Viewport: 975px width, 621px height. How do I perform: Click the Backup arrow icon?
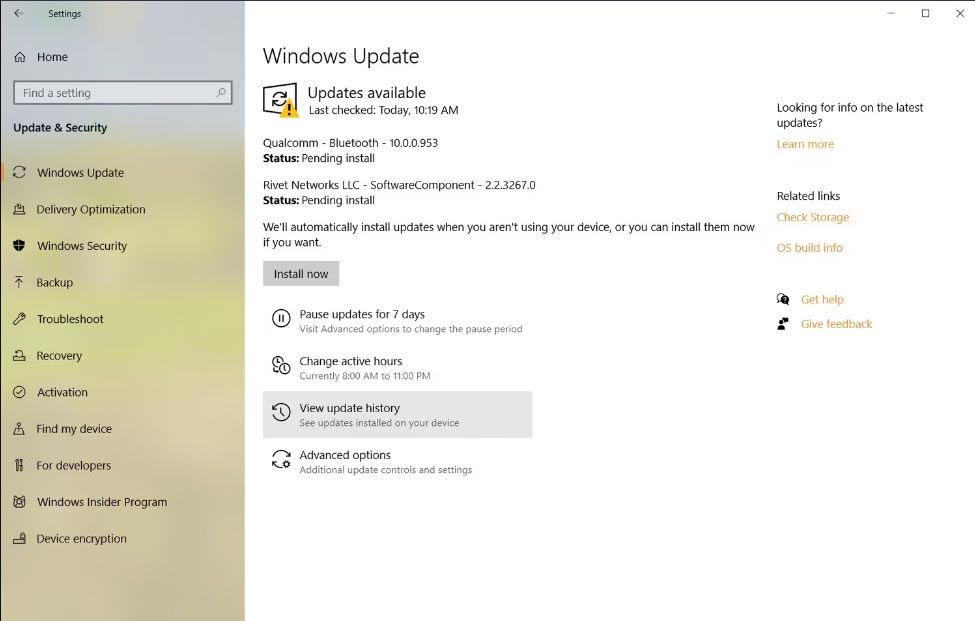click(19, 282)
